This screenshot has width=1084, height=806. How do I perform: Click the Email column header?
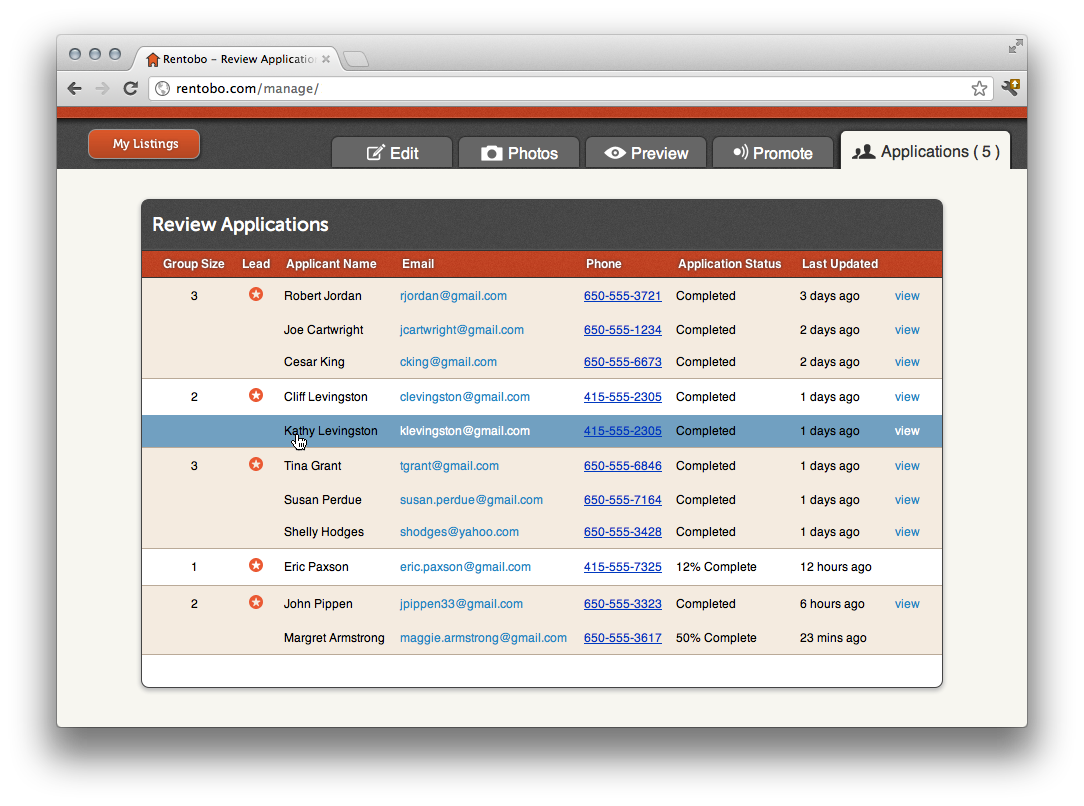pos(418,264)
